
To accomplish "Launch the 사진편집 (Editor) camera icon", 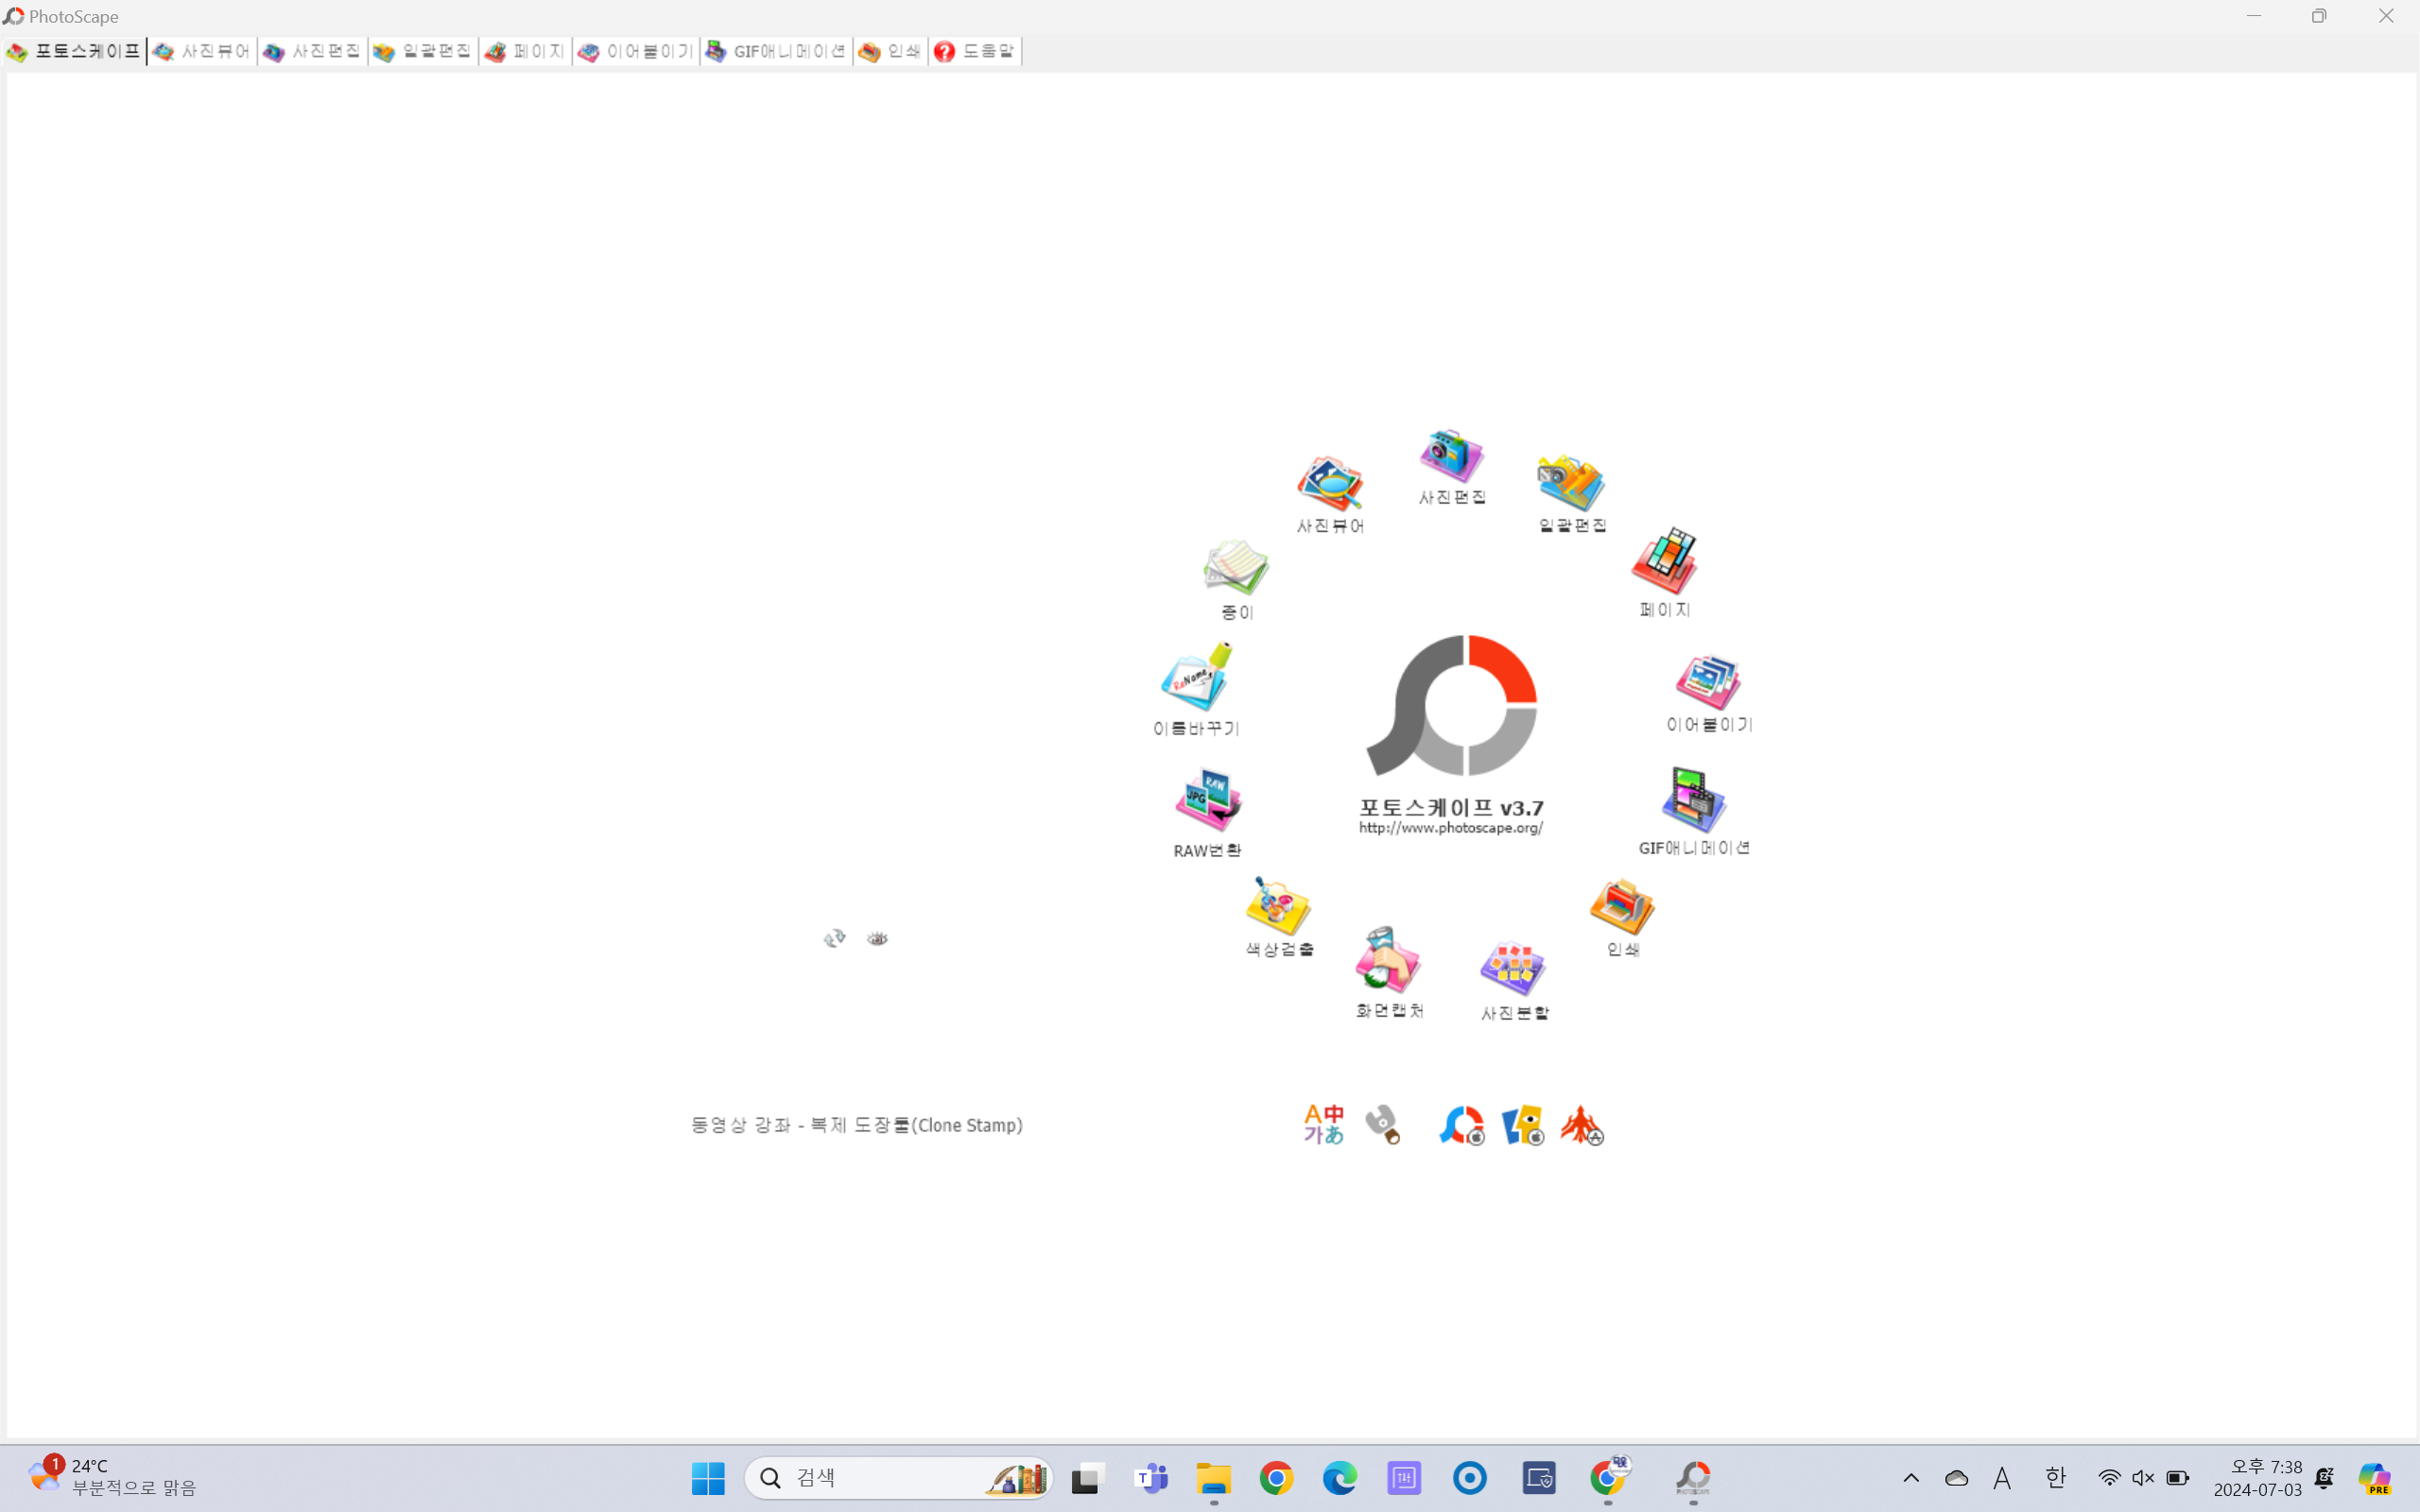I will [x=1451, y=456].
